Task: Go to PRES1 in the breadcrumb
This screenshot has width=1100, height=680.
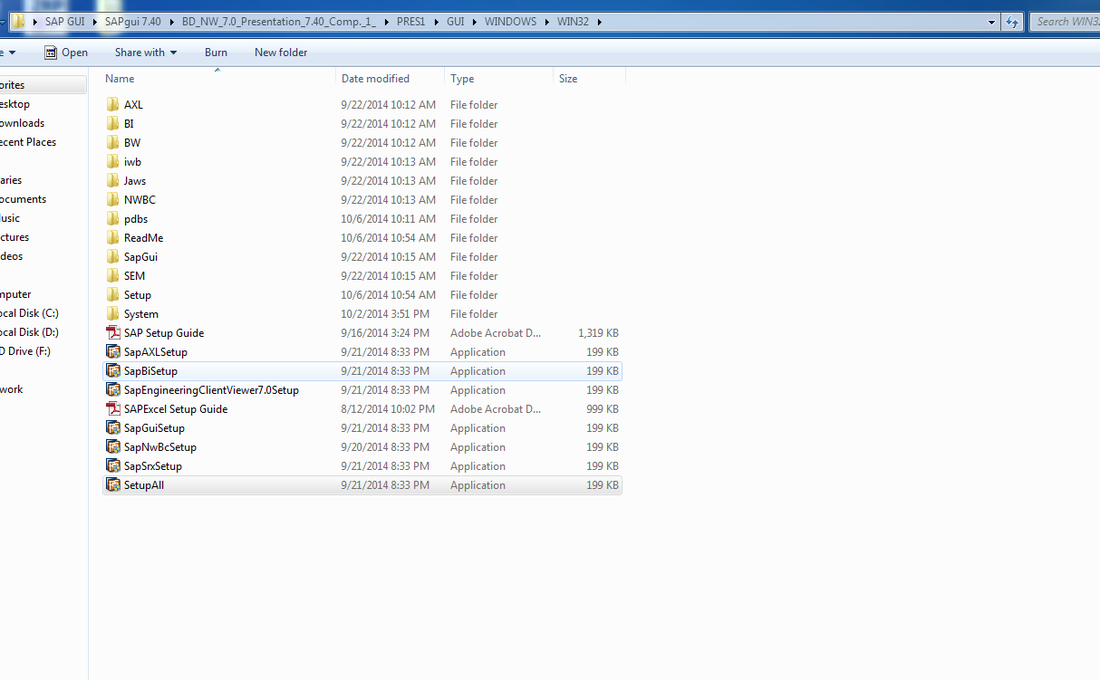Action: click(411, 22)
